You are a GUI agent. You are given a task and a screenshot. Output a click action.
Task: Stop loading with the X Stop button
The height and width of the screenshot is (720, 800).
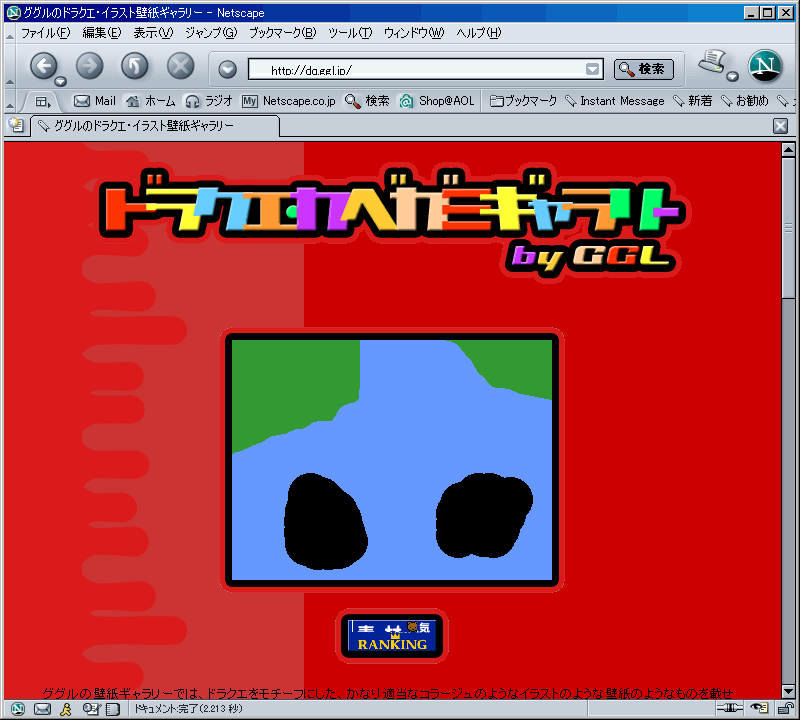point(181,66)
